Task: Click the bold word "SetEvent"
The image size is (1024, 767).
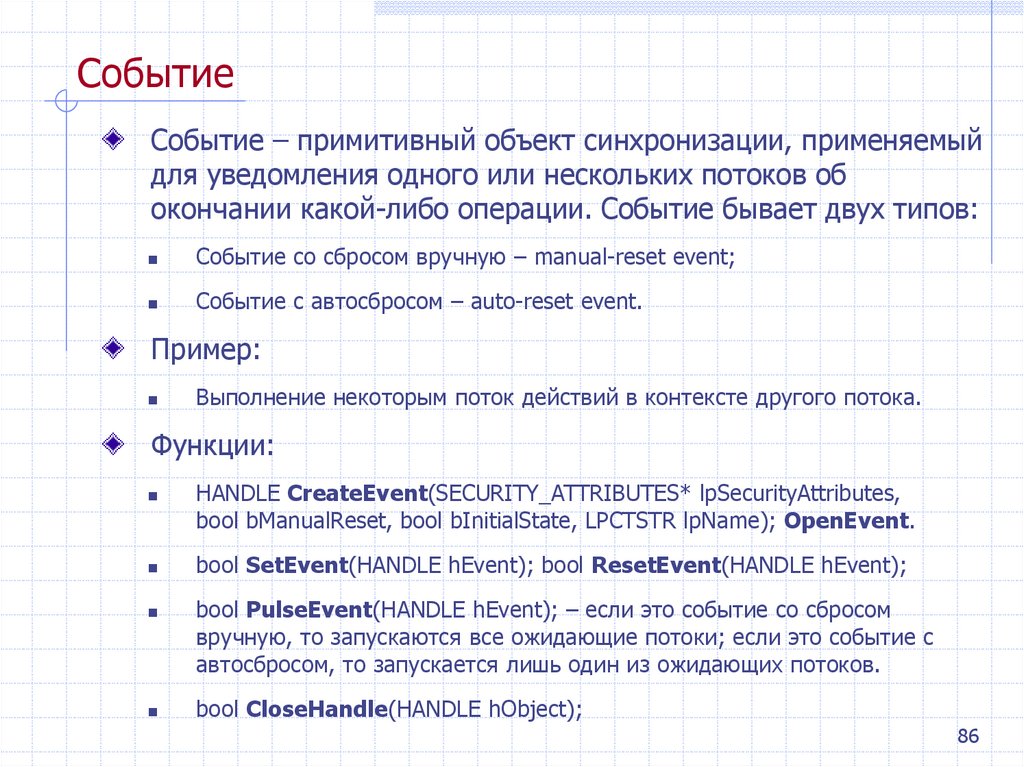Action: [x=297, y=565]
